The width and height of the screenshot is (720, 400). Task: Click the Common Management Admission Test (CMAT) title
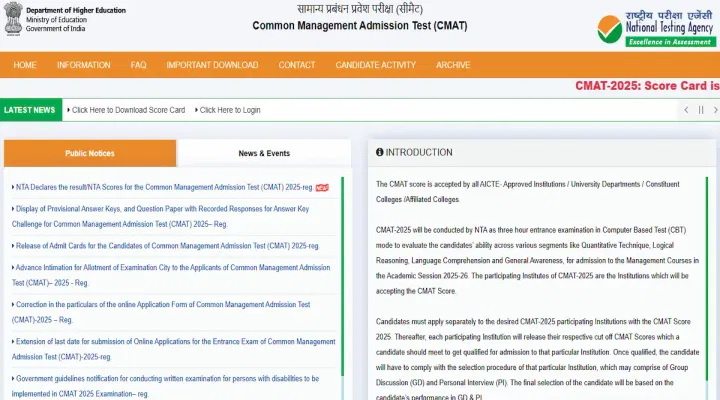360,26
